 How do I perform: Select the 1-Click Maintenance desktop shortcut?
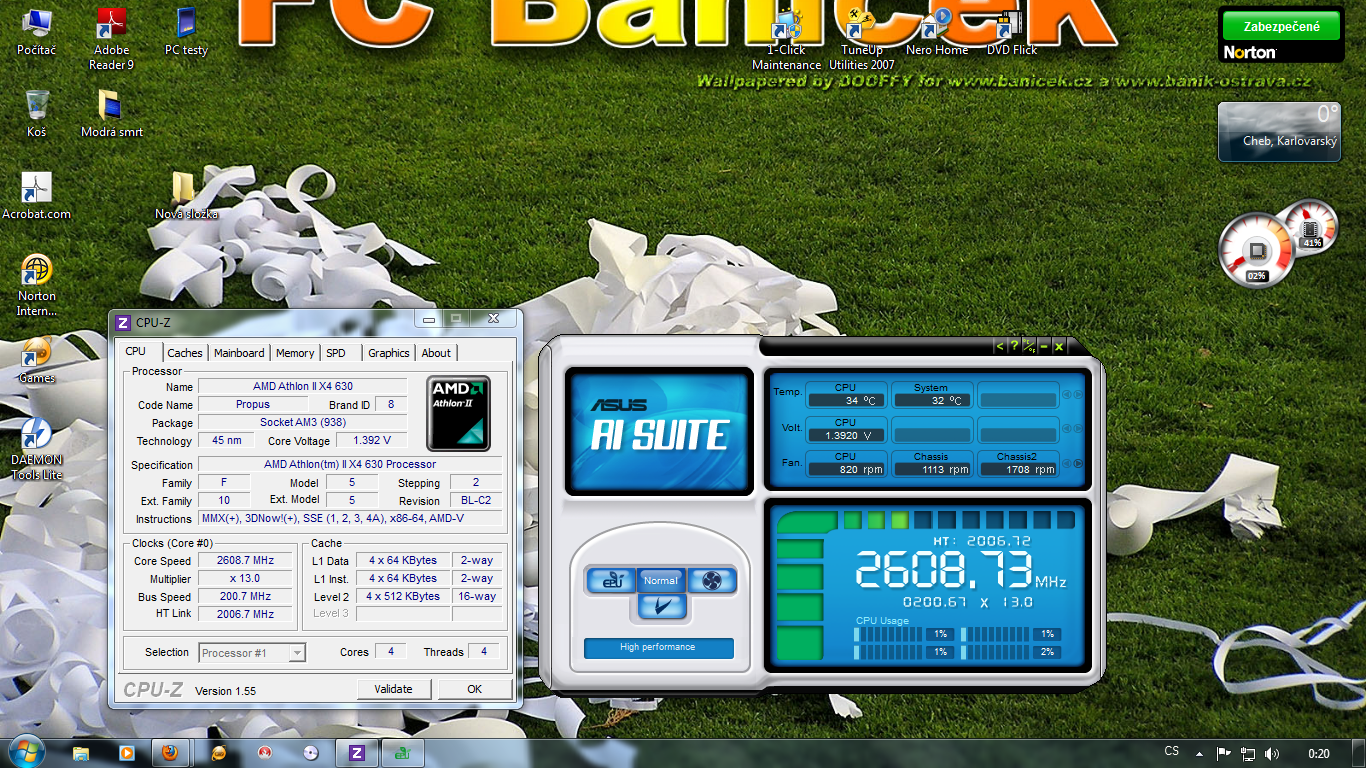tap(787, 38)
